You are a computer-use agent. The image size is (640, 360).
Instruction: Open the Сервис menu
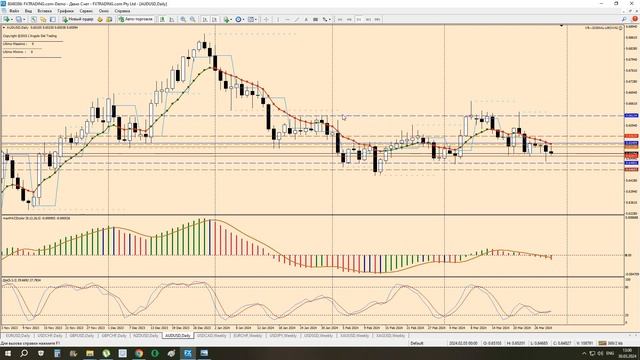[x=86, y=11]
